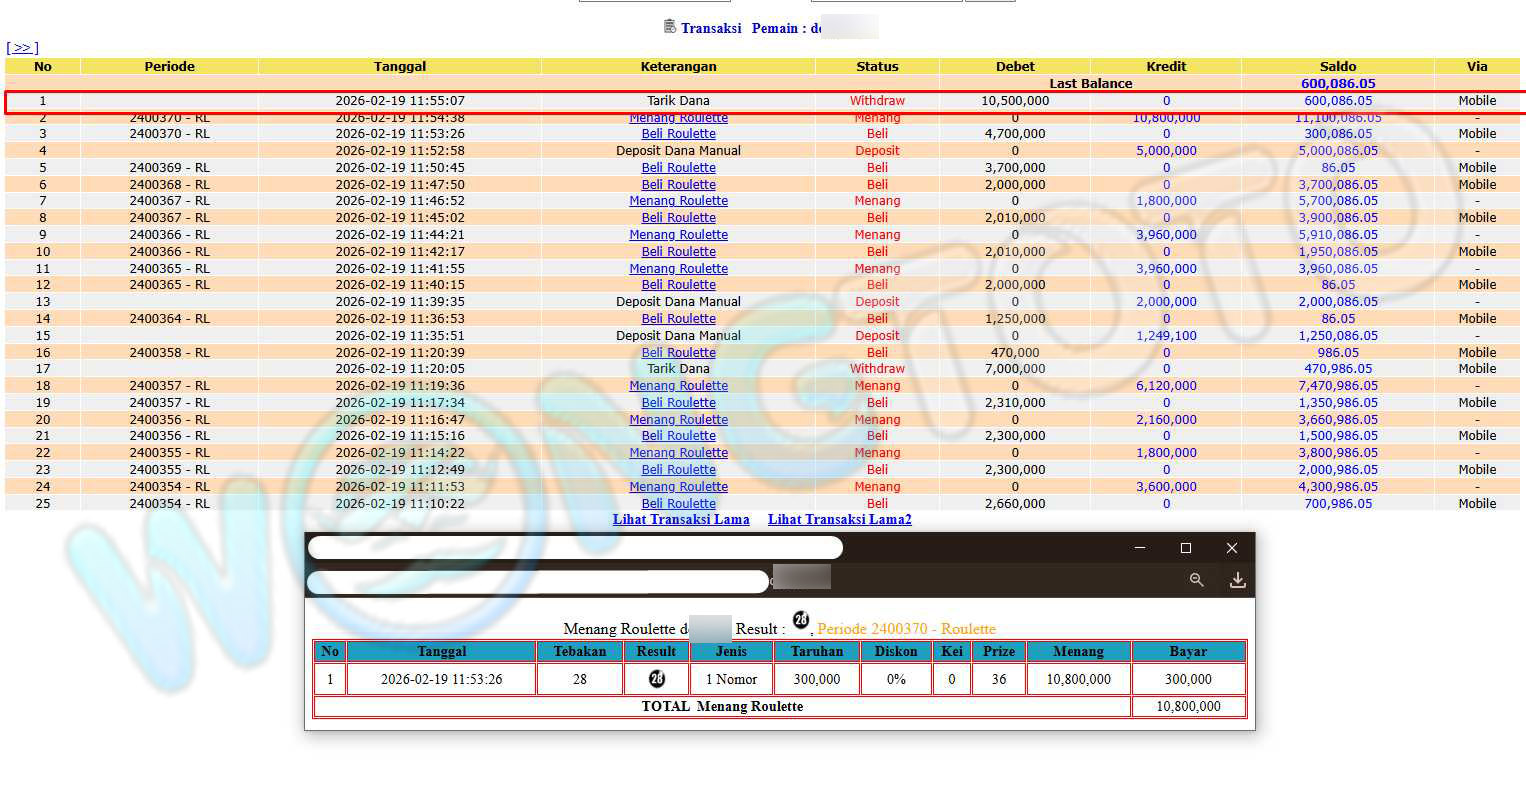Click the result ball 28 in table row

656,679
